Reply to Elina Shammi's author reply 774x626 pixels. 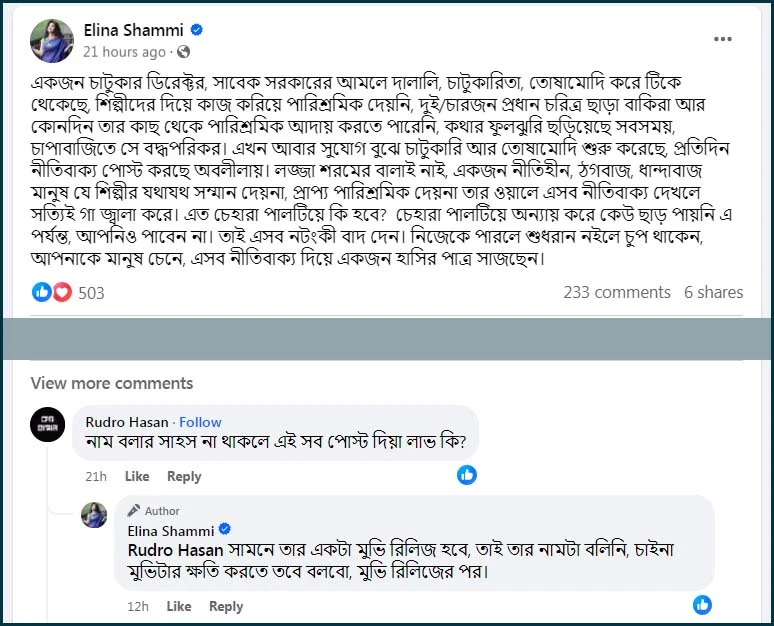[x=226, y=606]
